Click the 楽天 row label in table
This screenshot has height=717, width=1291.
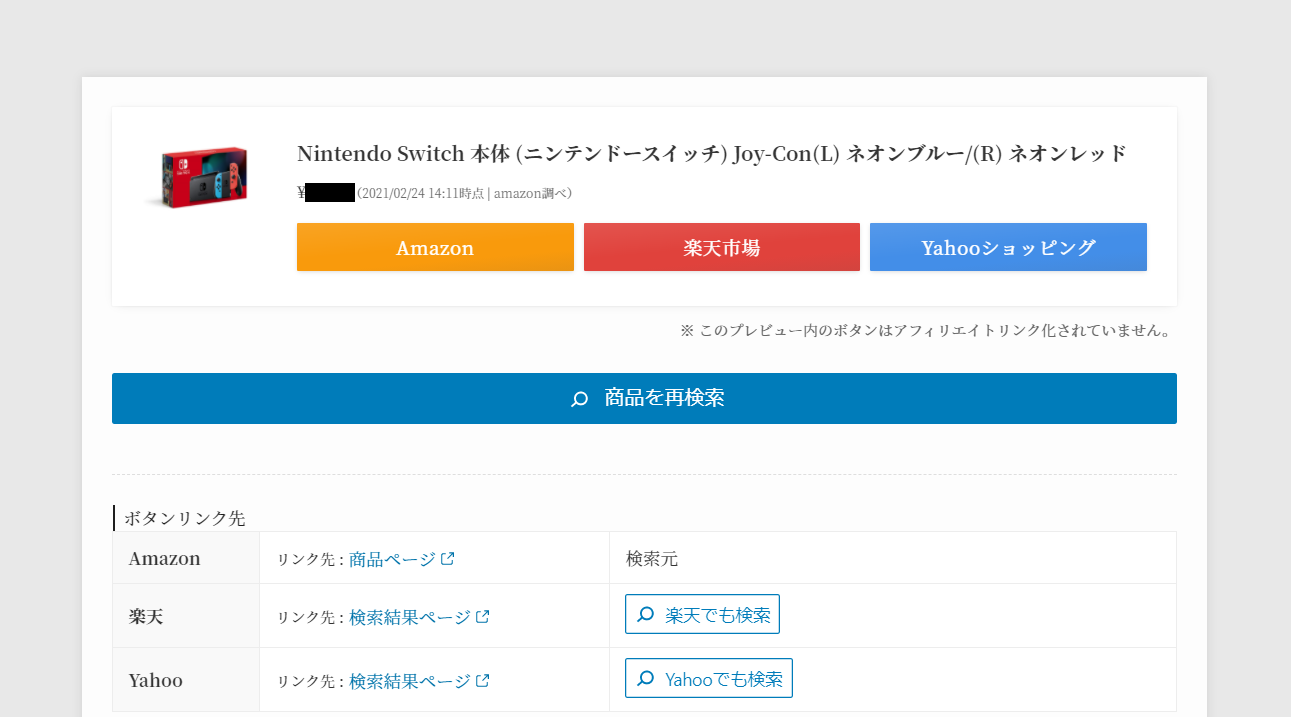point(146,617)
